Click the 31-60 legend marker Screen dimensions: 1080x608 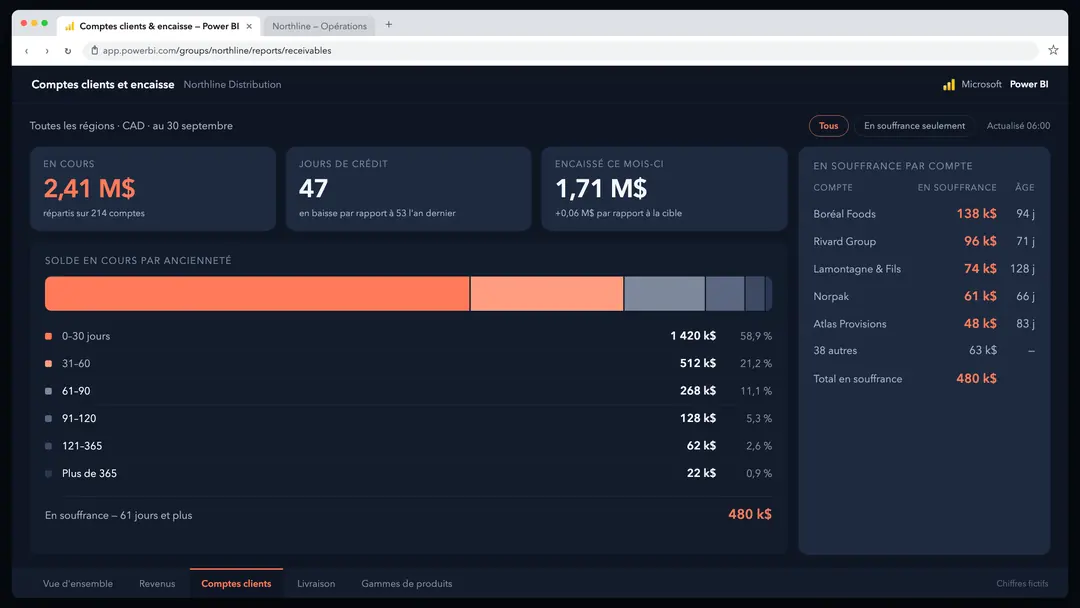tap(48, 364)
